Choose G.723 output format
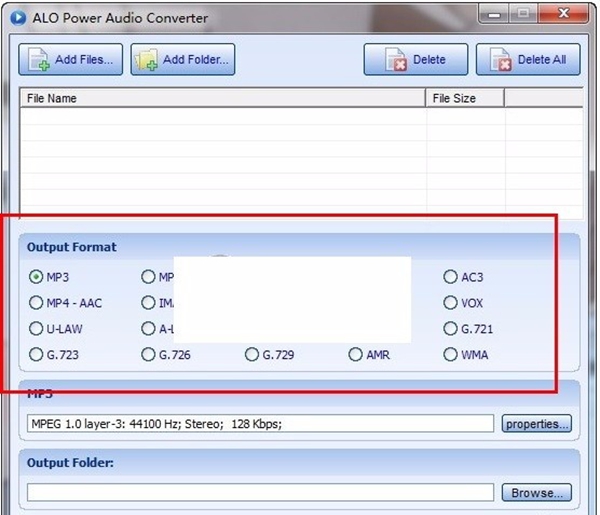Viewport: 600px width, 515px height. point(54,355)
